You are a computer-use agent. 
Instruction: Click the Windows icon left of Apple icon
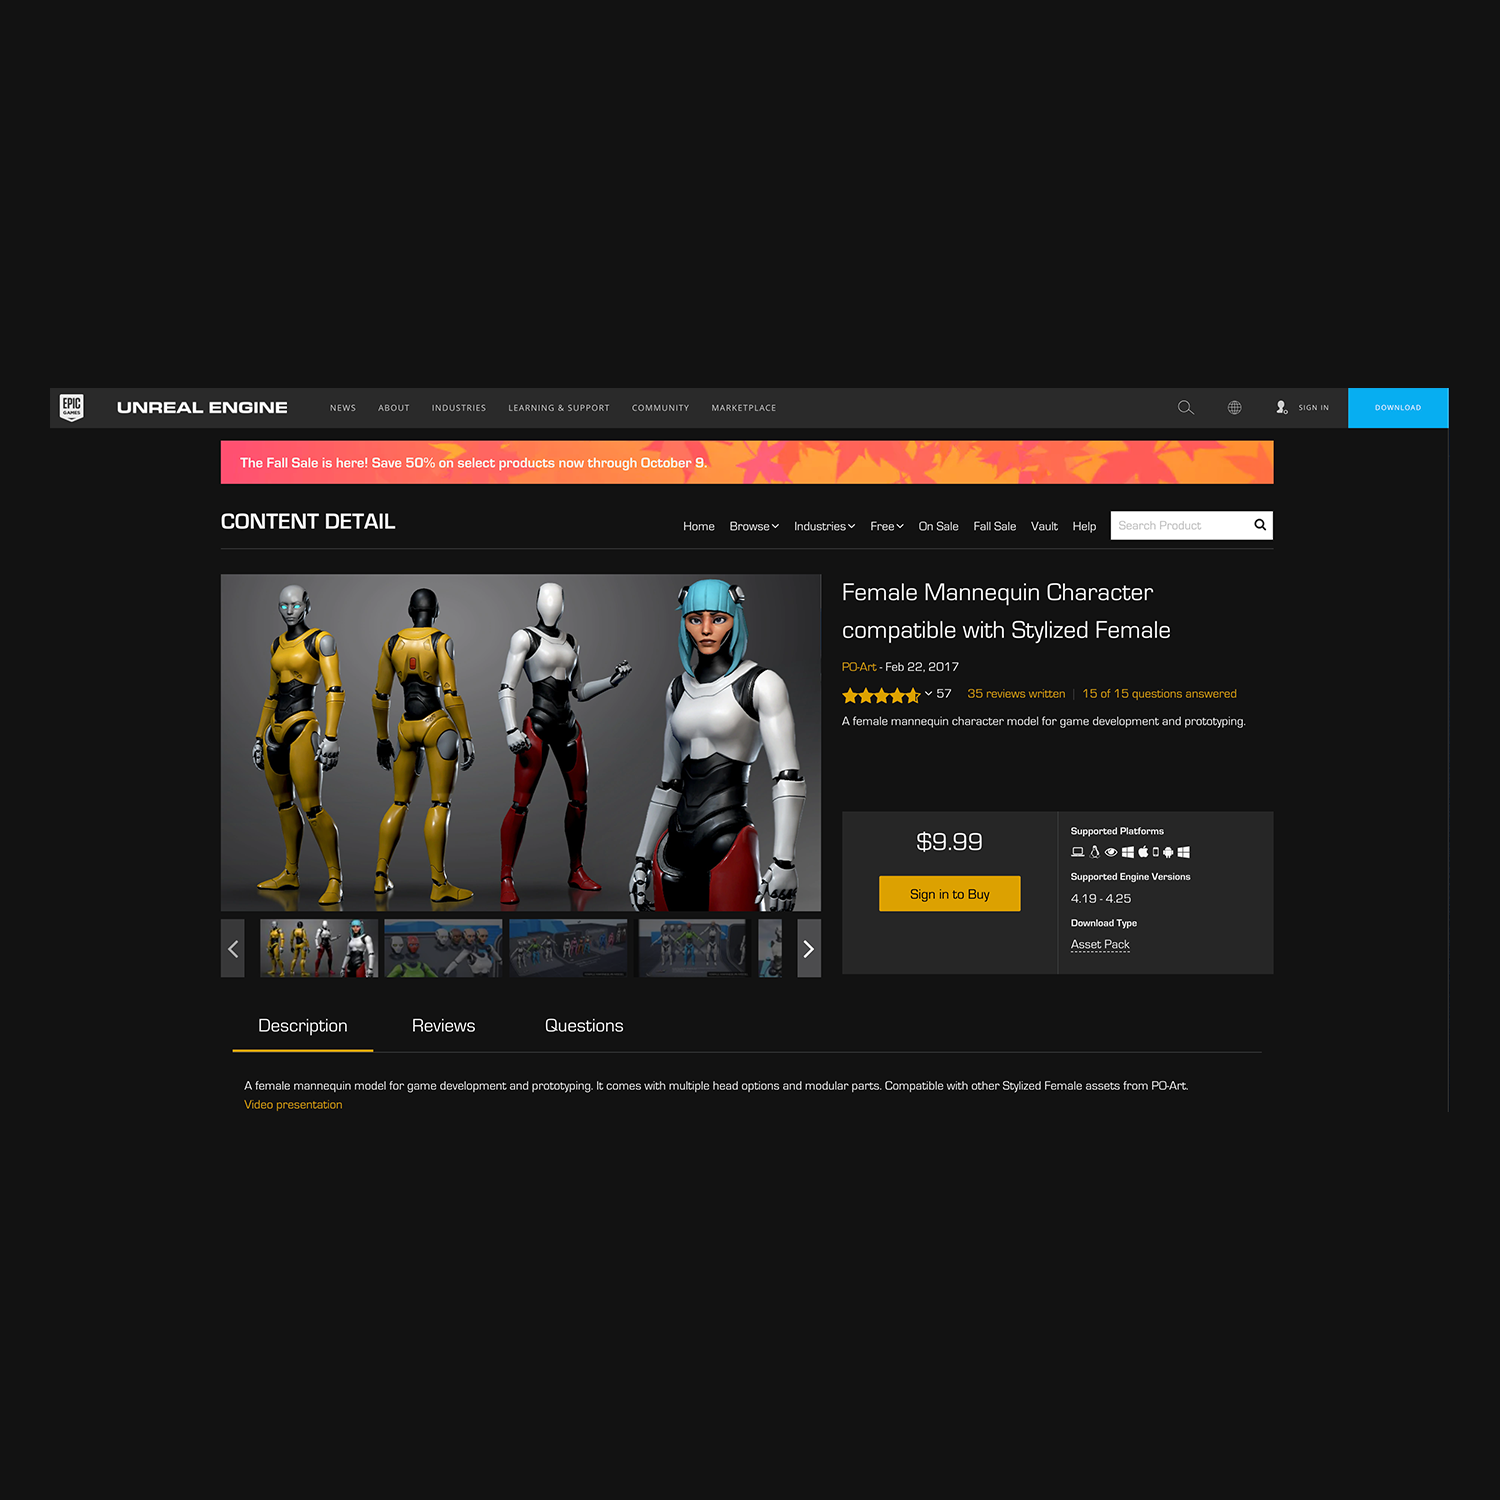point(1128,852)
